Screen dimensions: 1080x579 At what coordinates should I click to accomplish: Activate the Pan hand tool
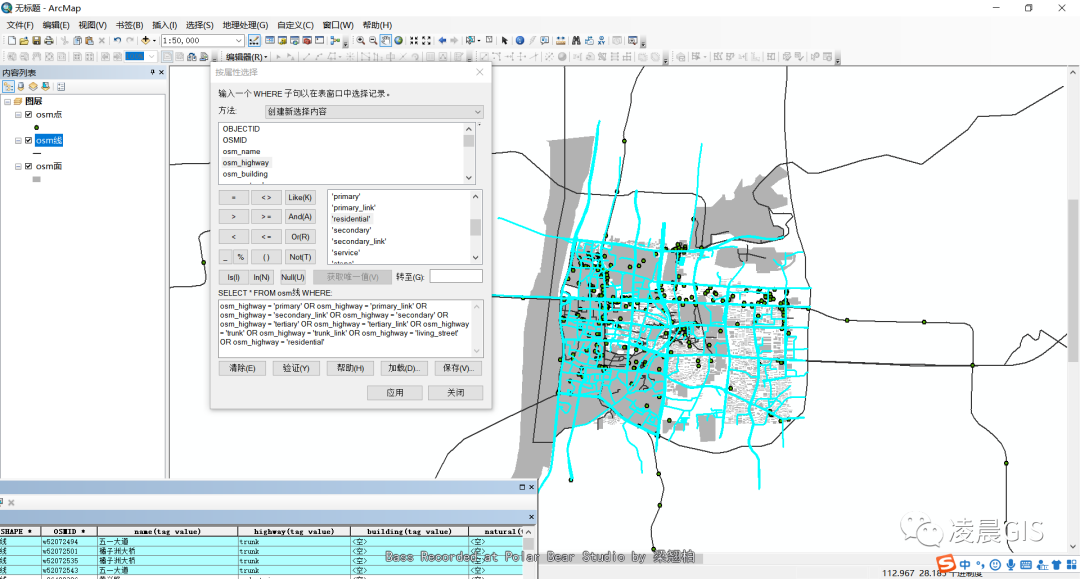tap(386, 41)
